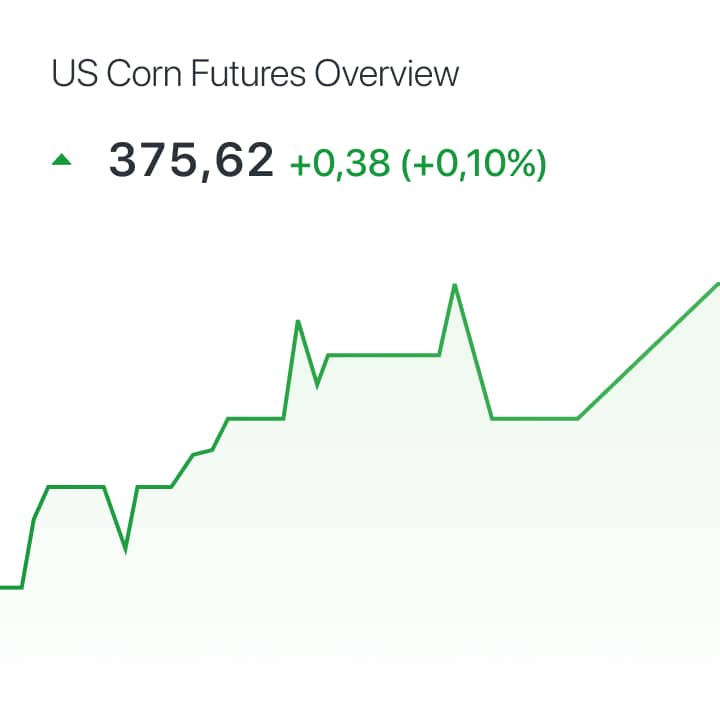Click the +0,38 price change figure
The image size is (720, 720).
pos(340,163)
